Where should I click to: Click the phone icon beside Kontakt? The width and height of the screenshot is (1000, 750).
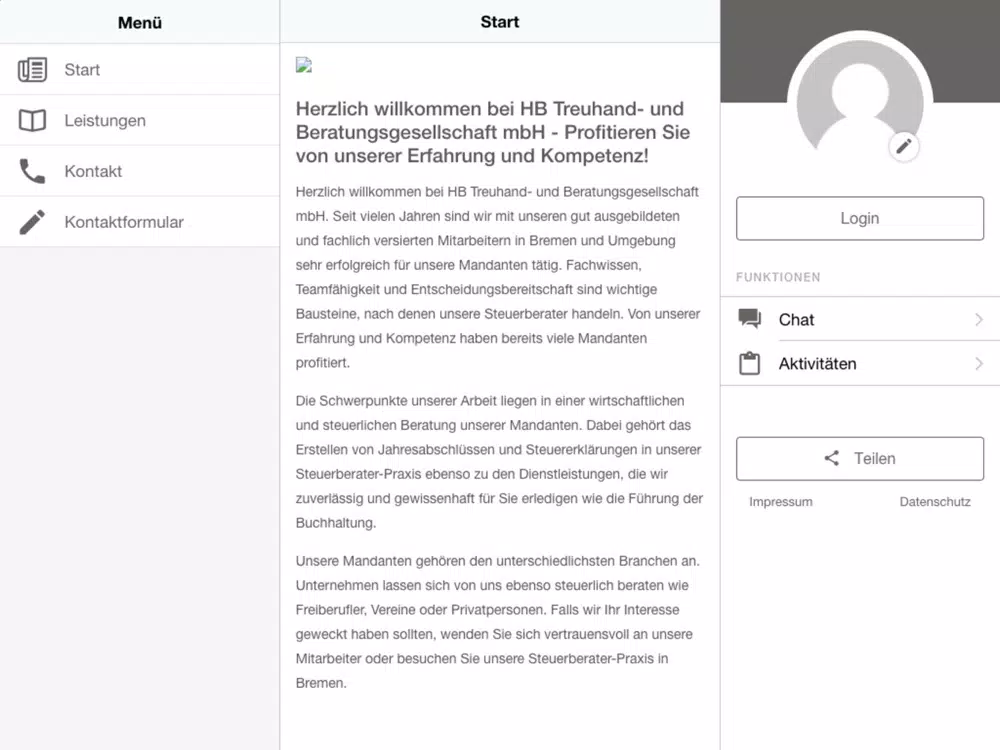[33, 171]
